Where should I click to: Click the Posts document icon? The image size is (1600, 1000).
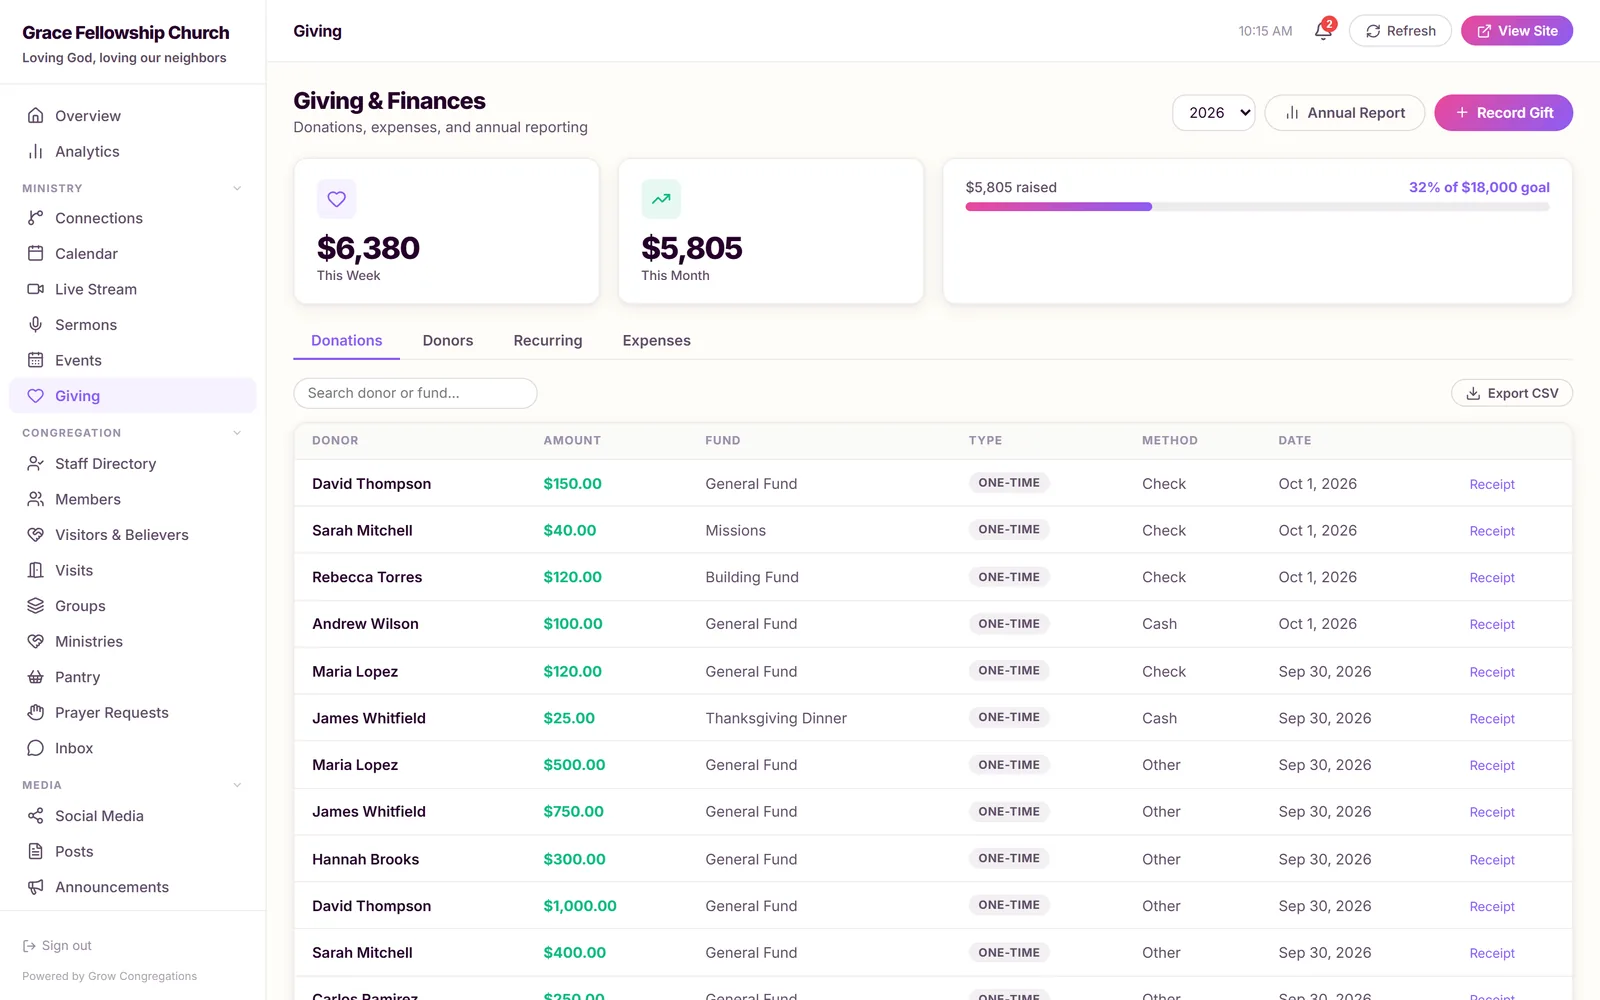click(36, 852)
